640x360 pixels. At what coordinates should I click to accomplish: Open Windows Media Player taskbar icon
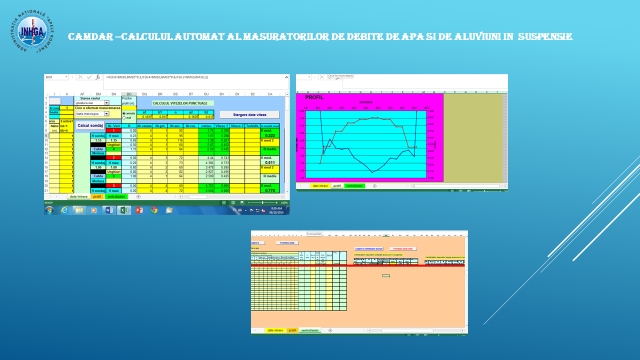(94, 210)
